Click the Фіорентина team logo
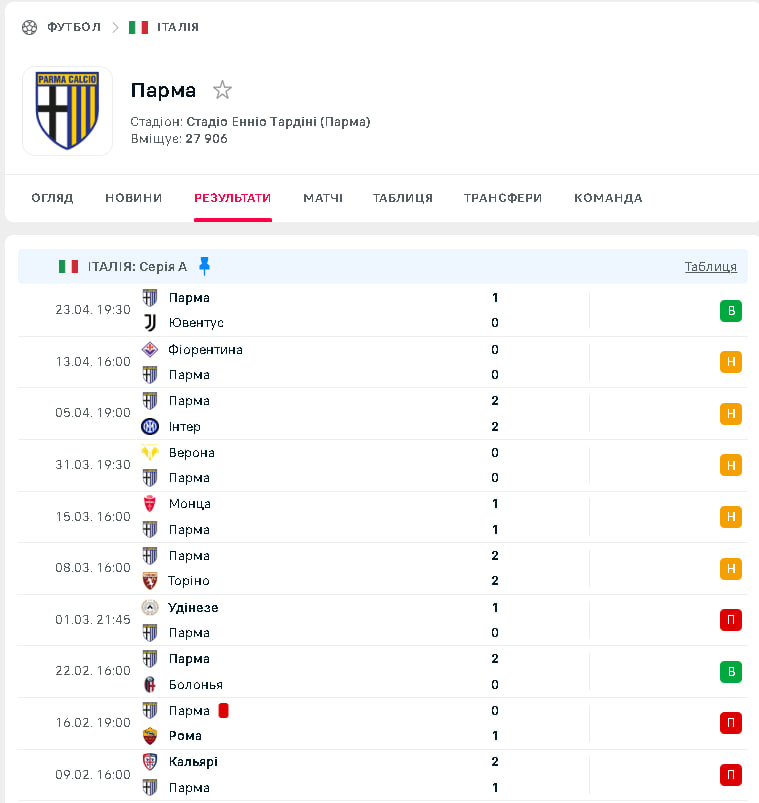Screen dimensions: 759x803 pos(150,350)
